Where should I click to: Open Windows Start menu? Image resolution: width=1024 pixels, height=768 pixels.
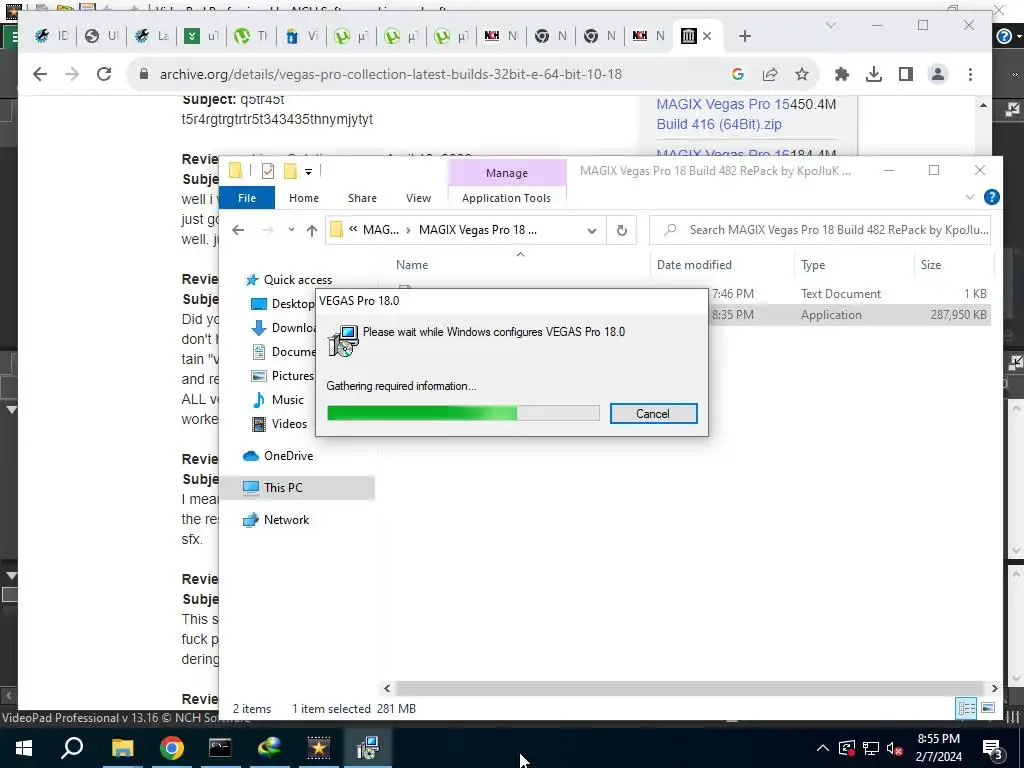click(24, 748)
